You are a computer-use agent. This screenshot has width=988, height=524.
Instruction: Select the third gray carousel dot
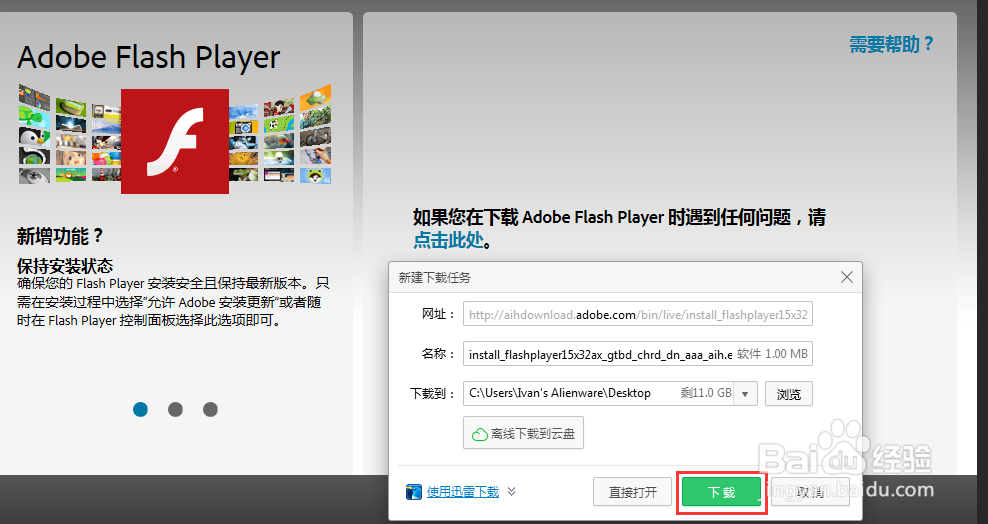pyautogui.click(x=210, y=409)
